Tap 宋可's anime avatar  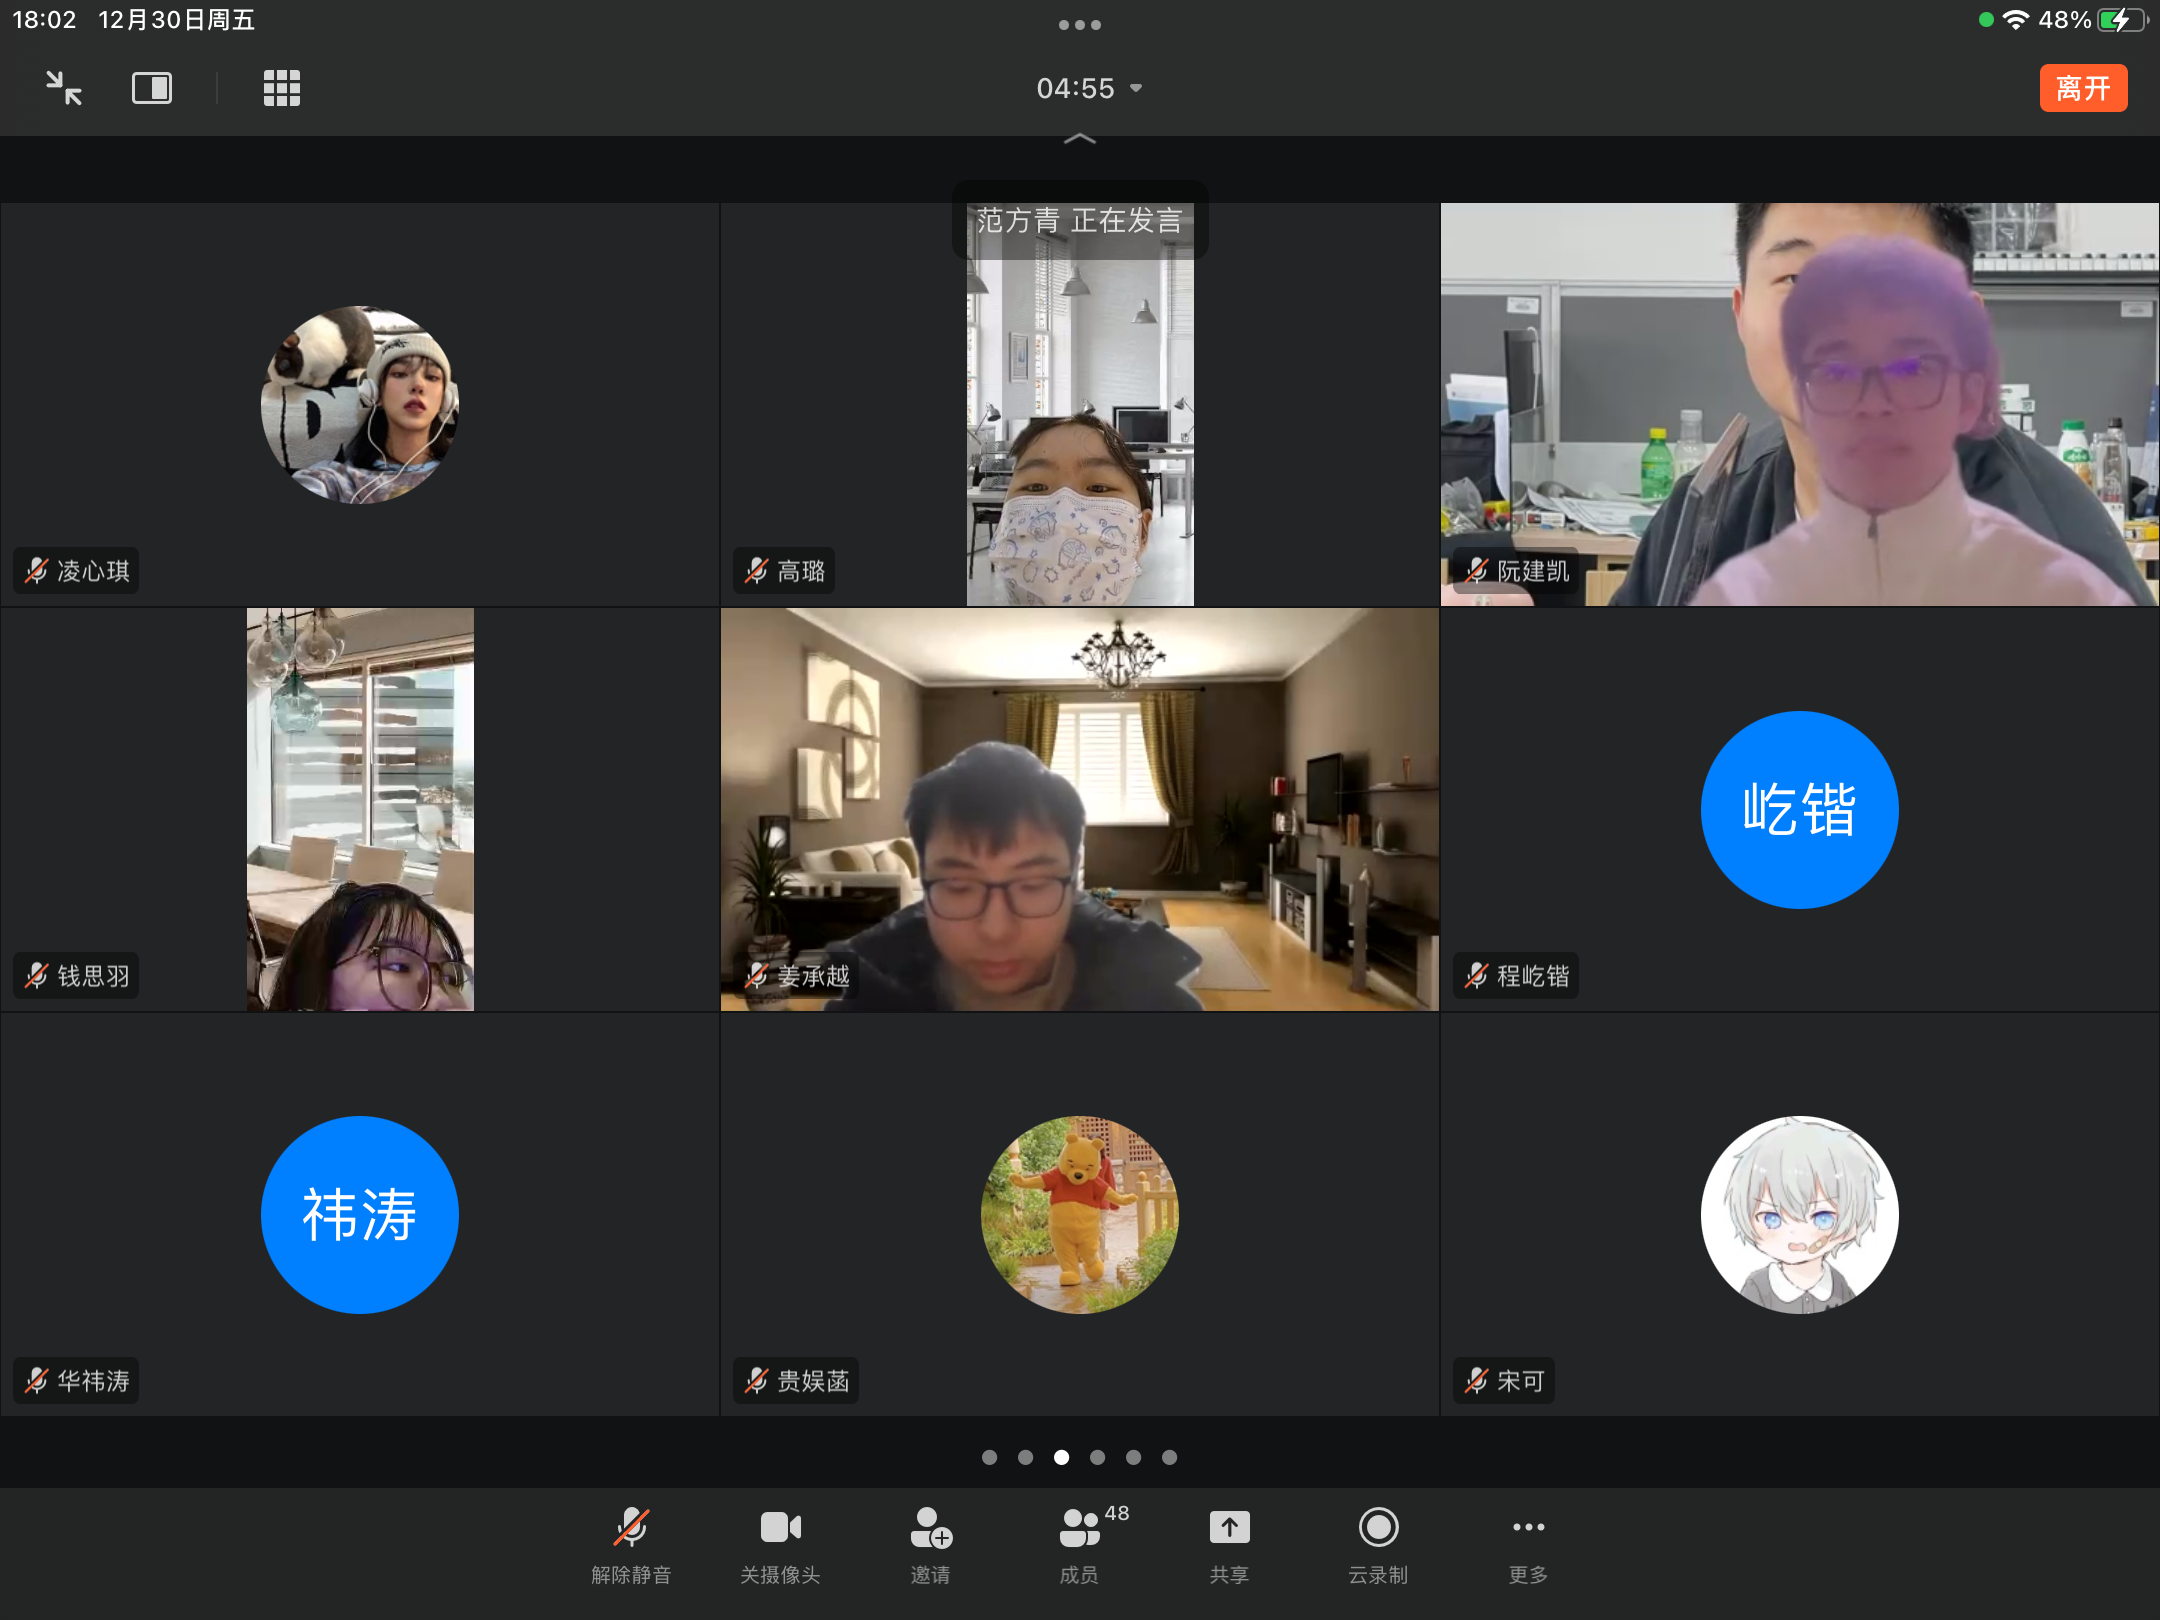point(1800,1215)
